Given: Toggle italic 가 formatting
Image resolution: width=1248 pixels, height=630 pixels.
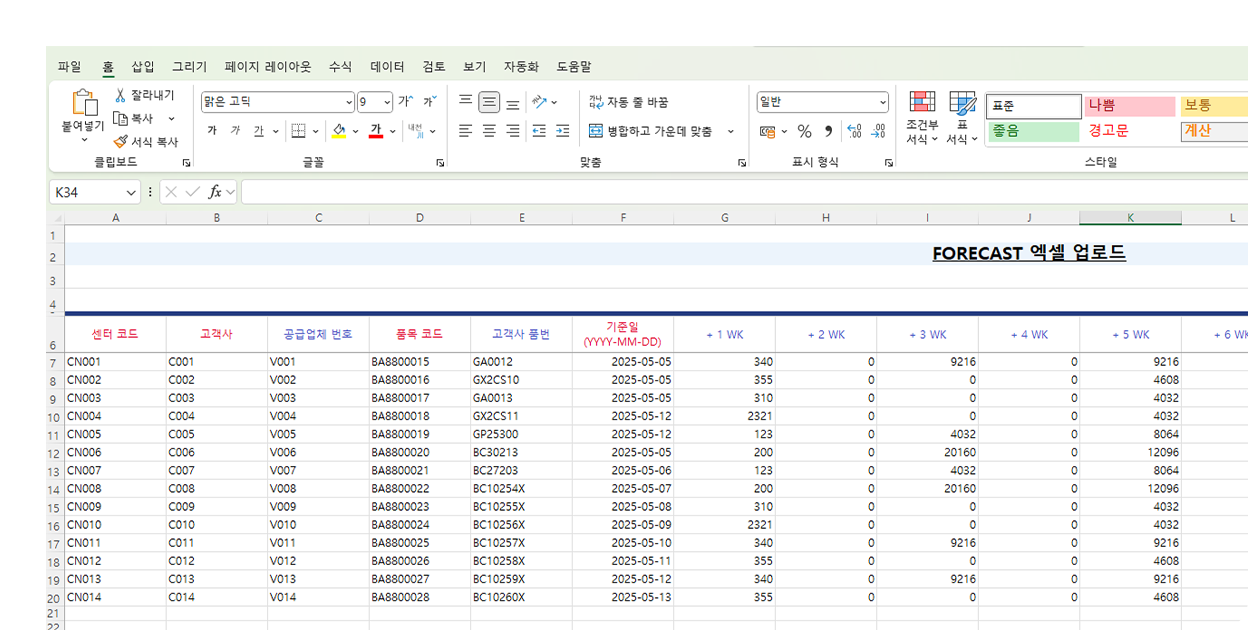Looking at the screenshot, I should pyautogui.click(x=235, y=131).
